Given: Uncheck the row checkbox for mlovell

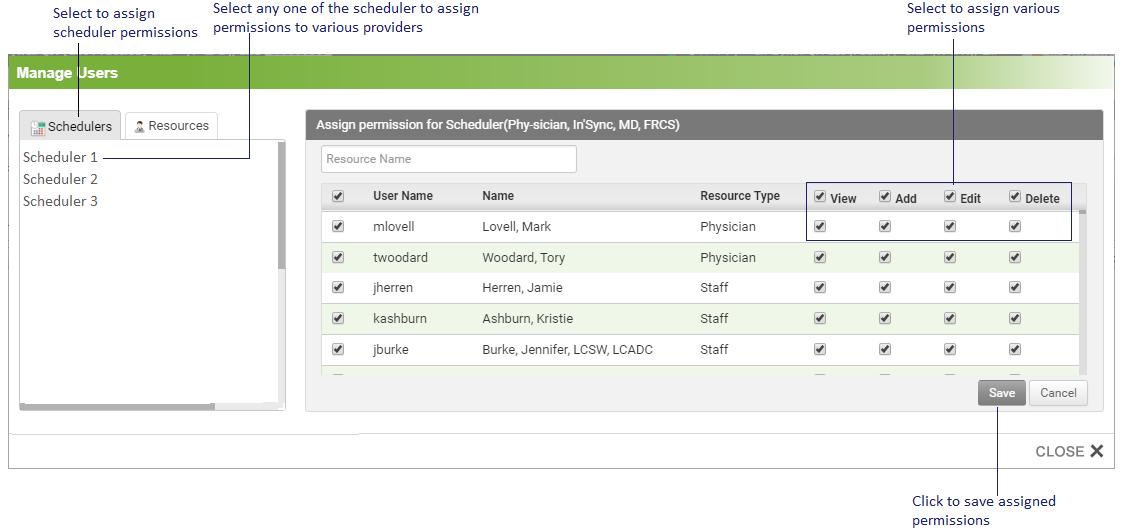Looking at the screenshot, I should (338, 226).
